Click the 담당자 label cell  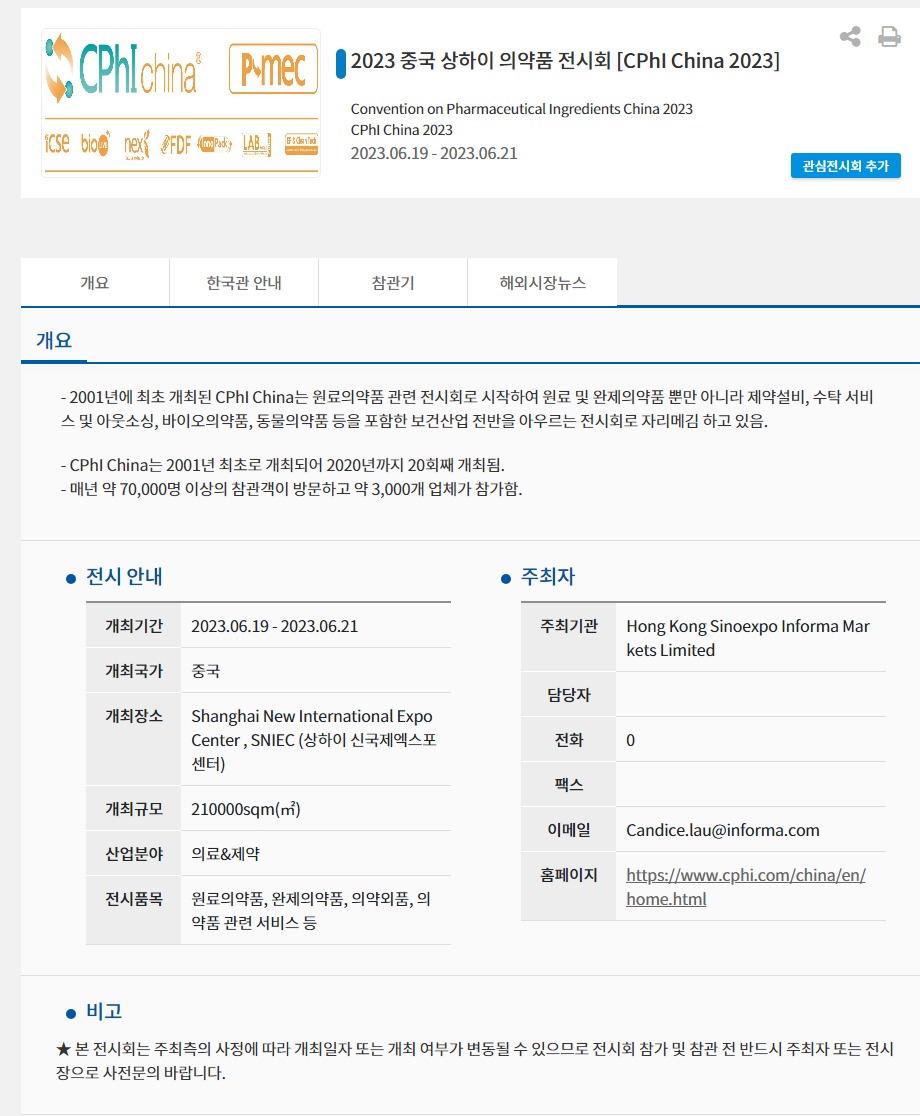[x=569, y=695]
